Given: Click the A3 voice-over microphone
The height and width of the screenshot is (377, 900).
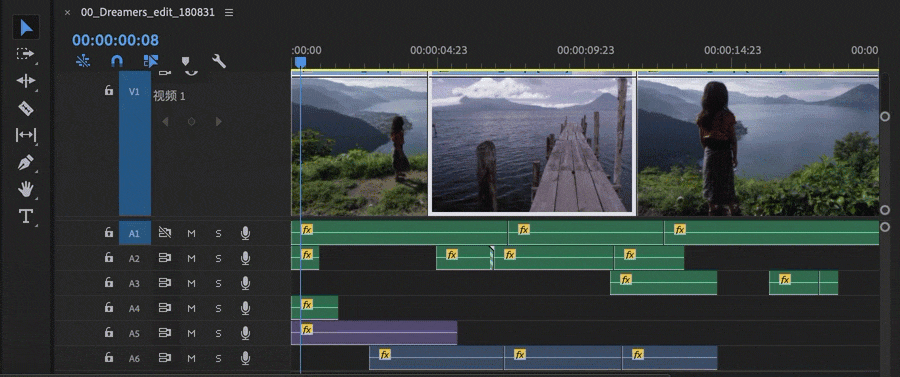Looking at the screenshot, I should (x=245, y=283).
